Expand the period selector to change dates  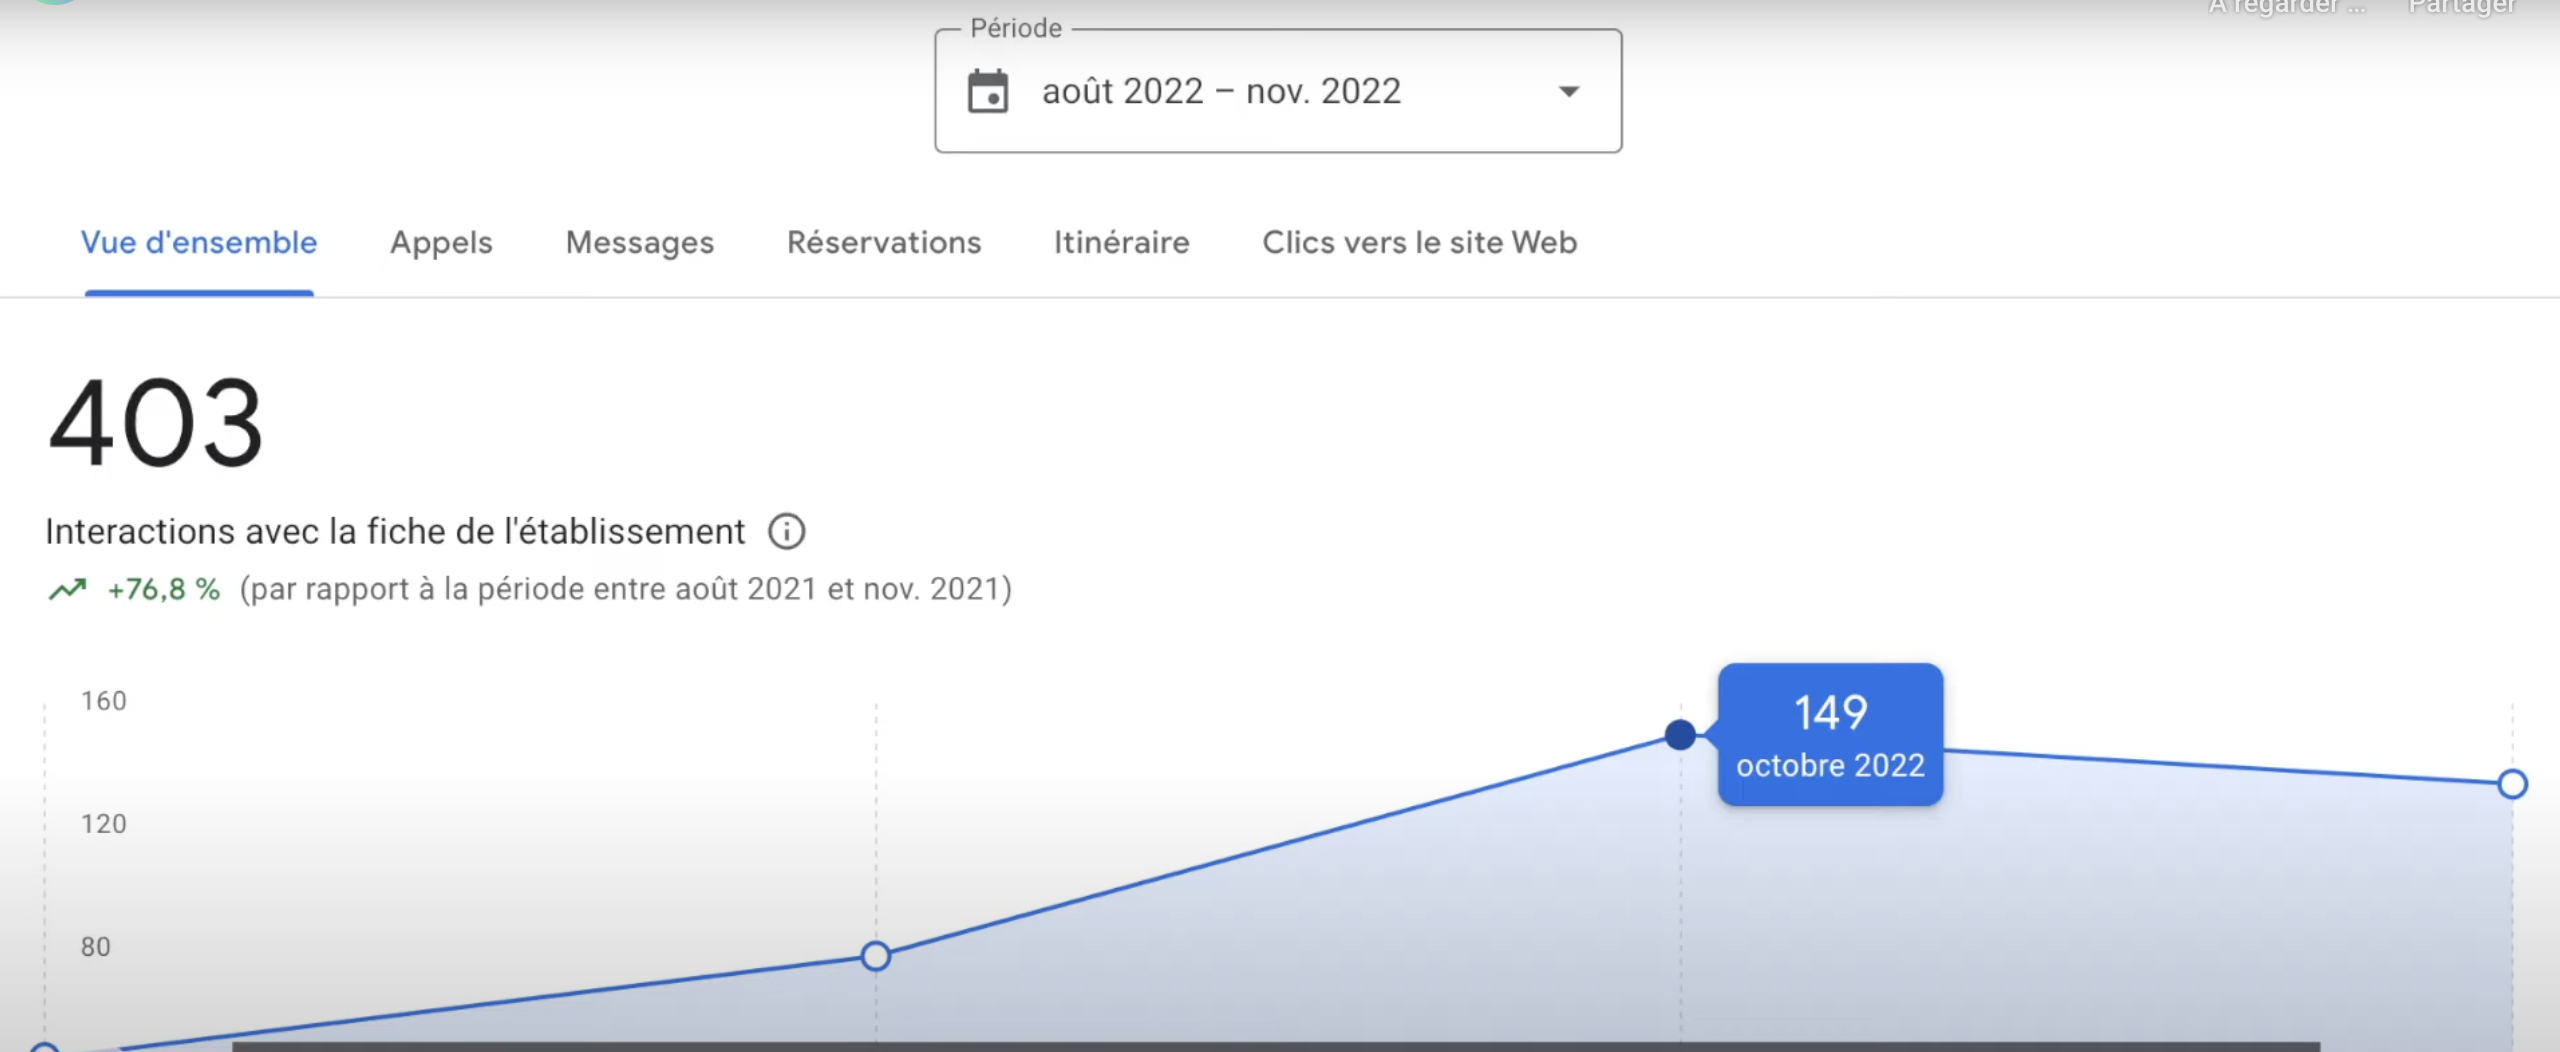point(1277,91)
